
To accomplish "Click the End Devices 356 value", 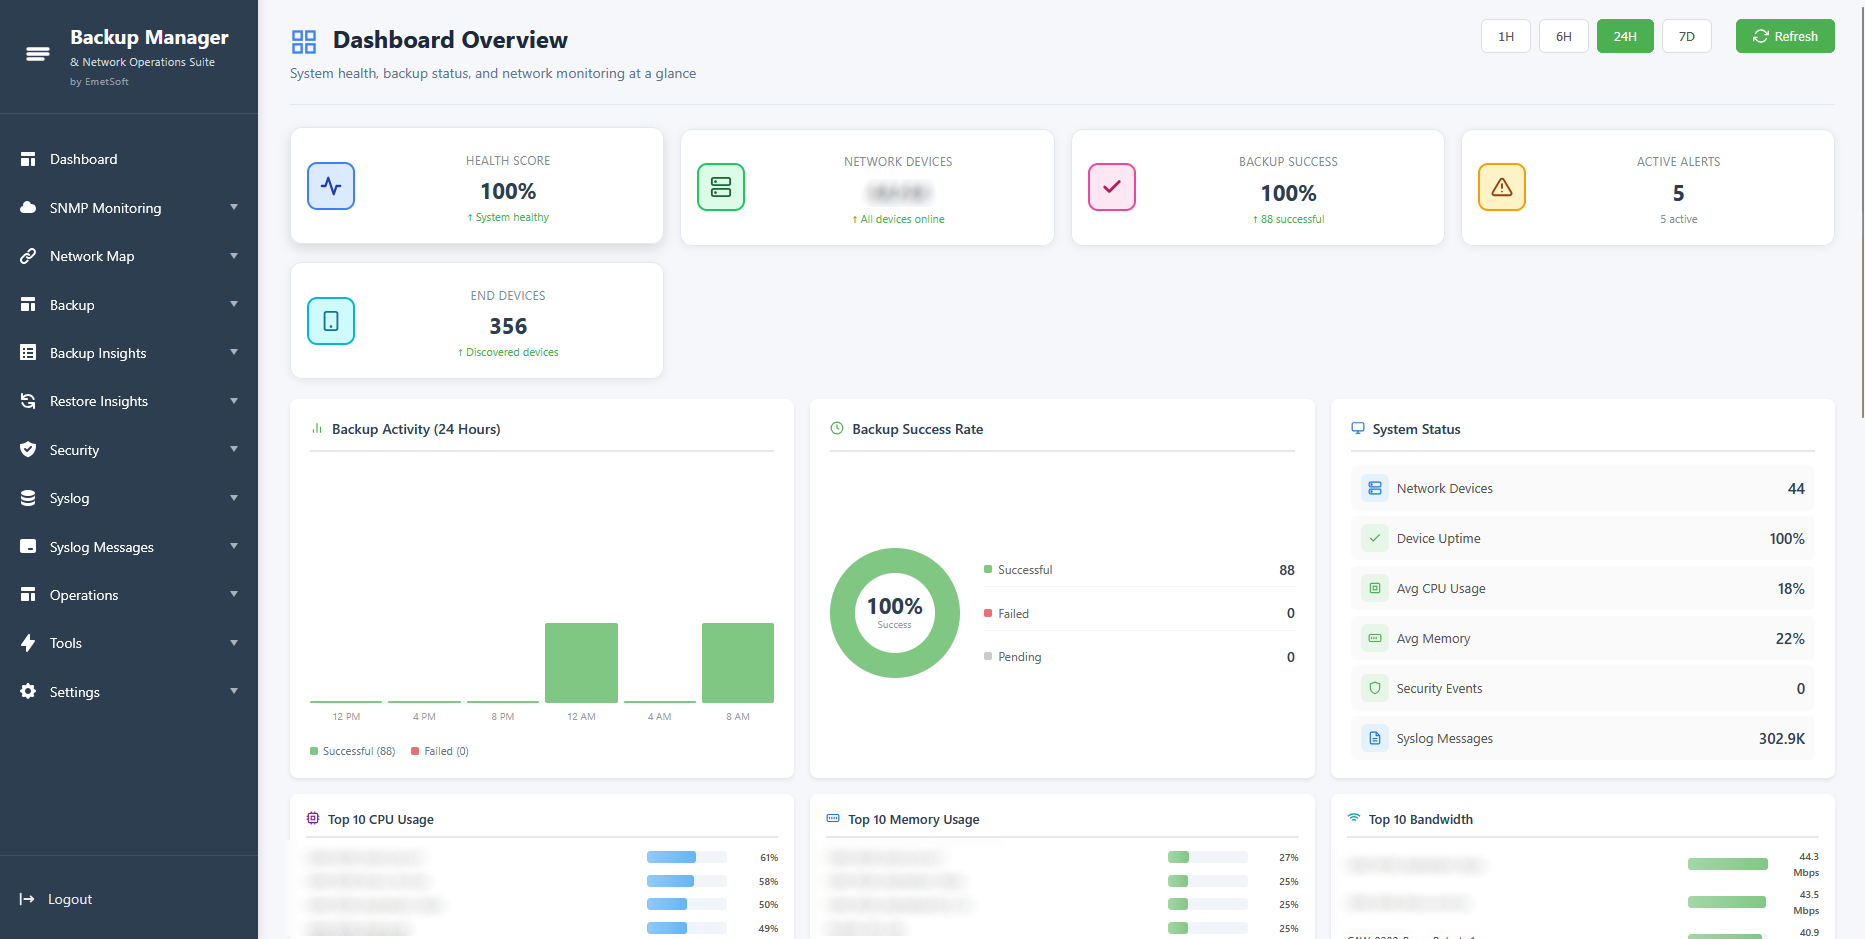I will [508, 326].
